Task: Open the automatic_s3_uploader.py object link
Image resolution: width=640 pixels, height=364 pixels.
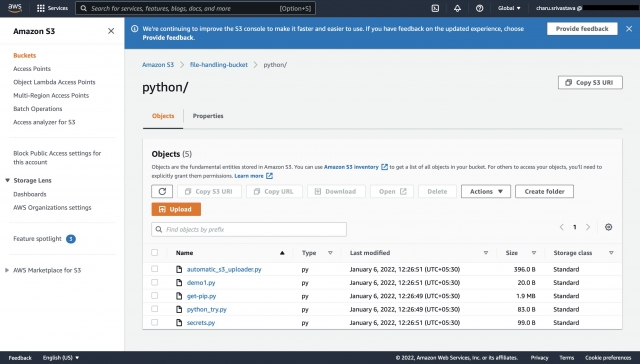Action: (224, 269)
